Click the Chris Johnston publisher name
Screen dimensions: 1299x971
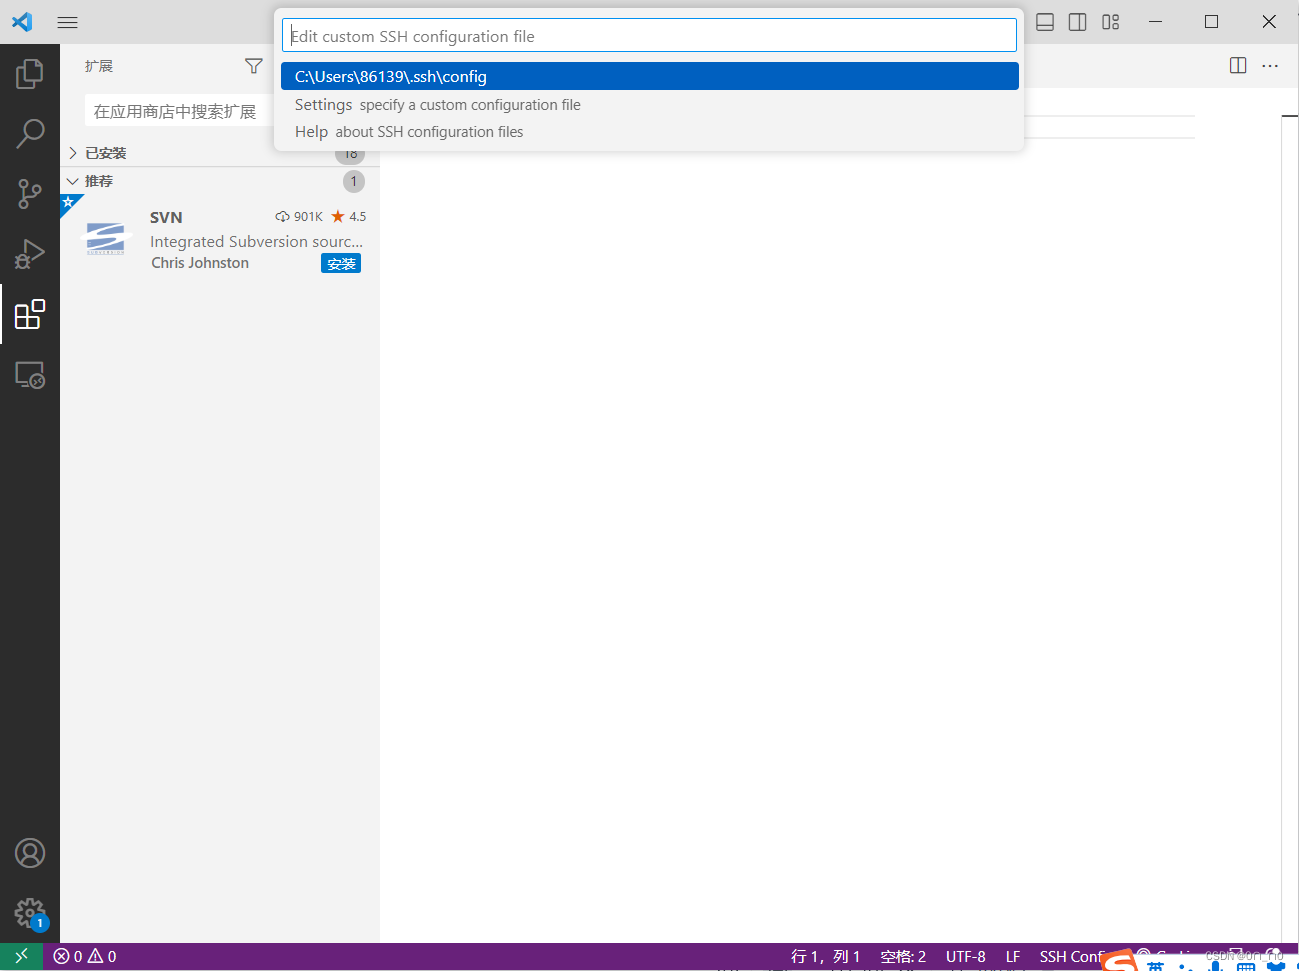point(200,263)
